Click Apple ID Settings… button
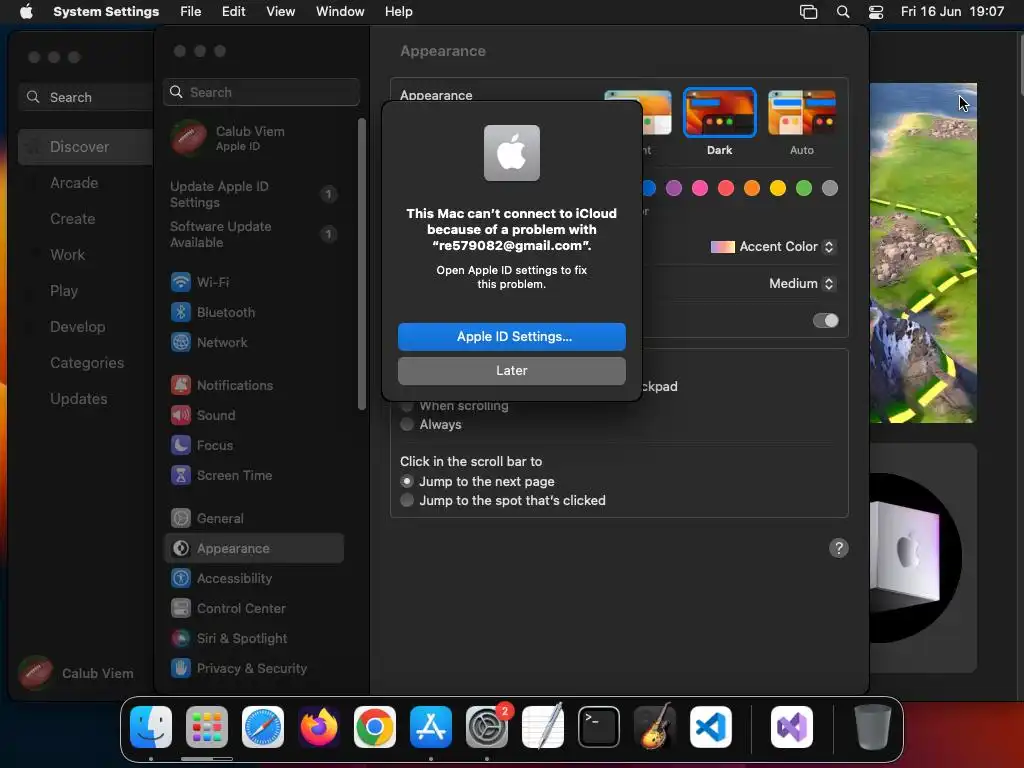Screen dimensions: 1024x768 tap(511, 336)
